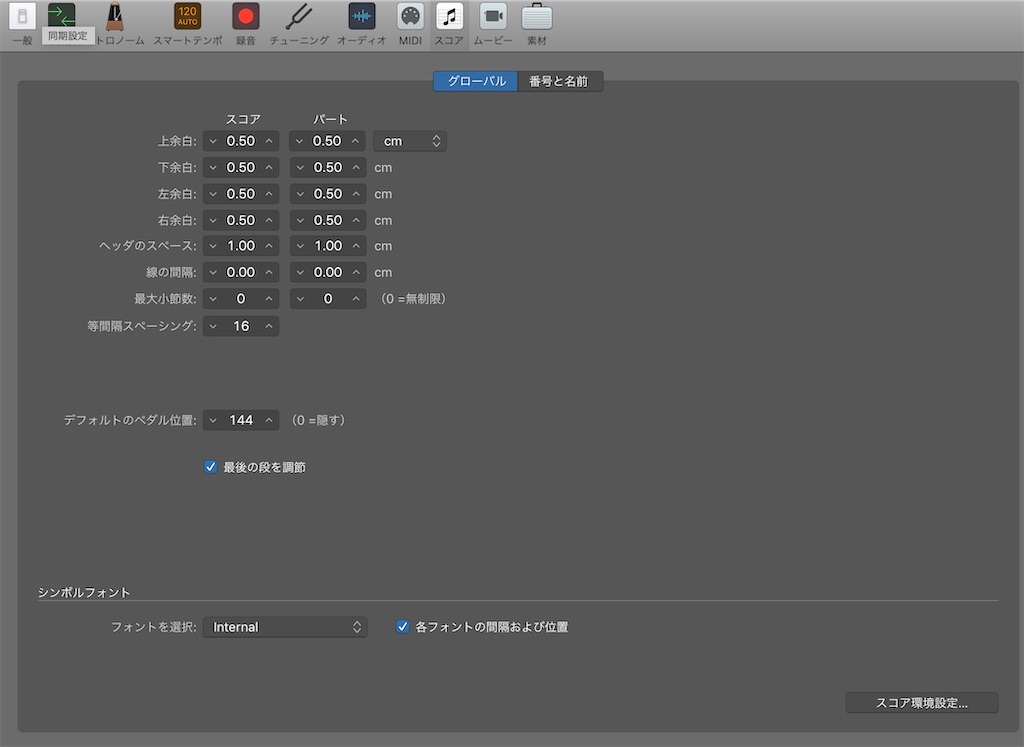
Task: Toggle 各フォントの間隔および位置 checkbox
Action: tap(402, 627)
